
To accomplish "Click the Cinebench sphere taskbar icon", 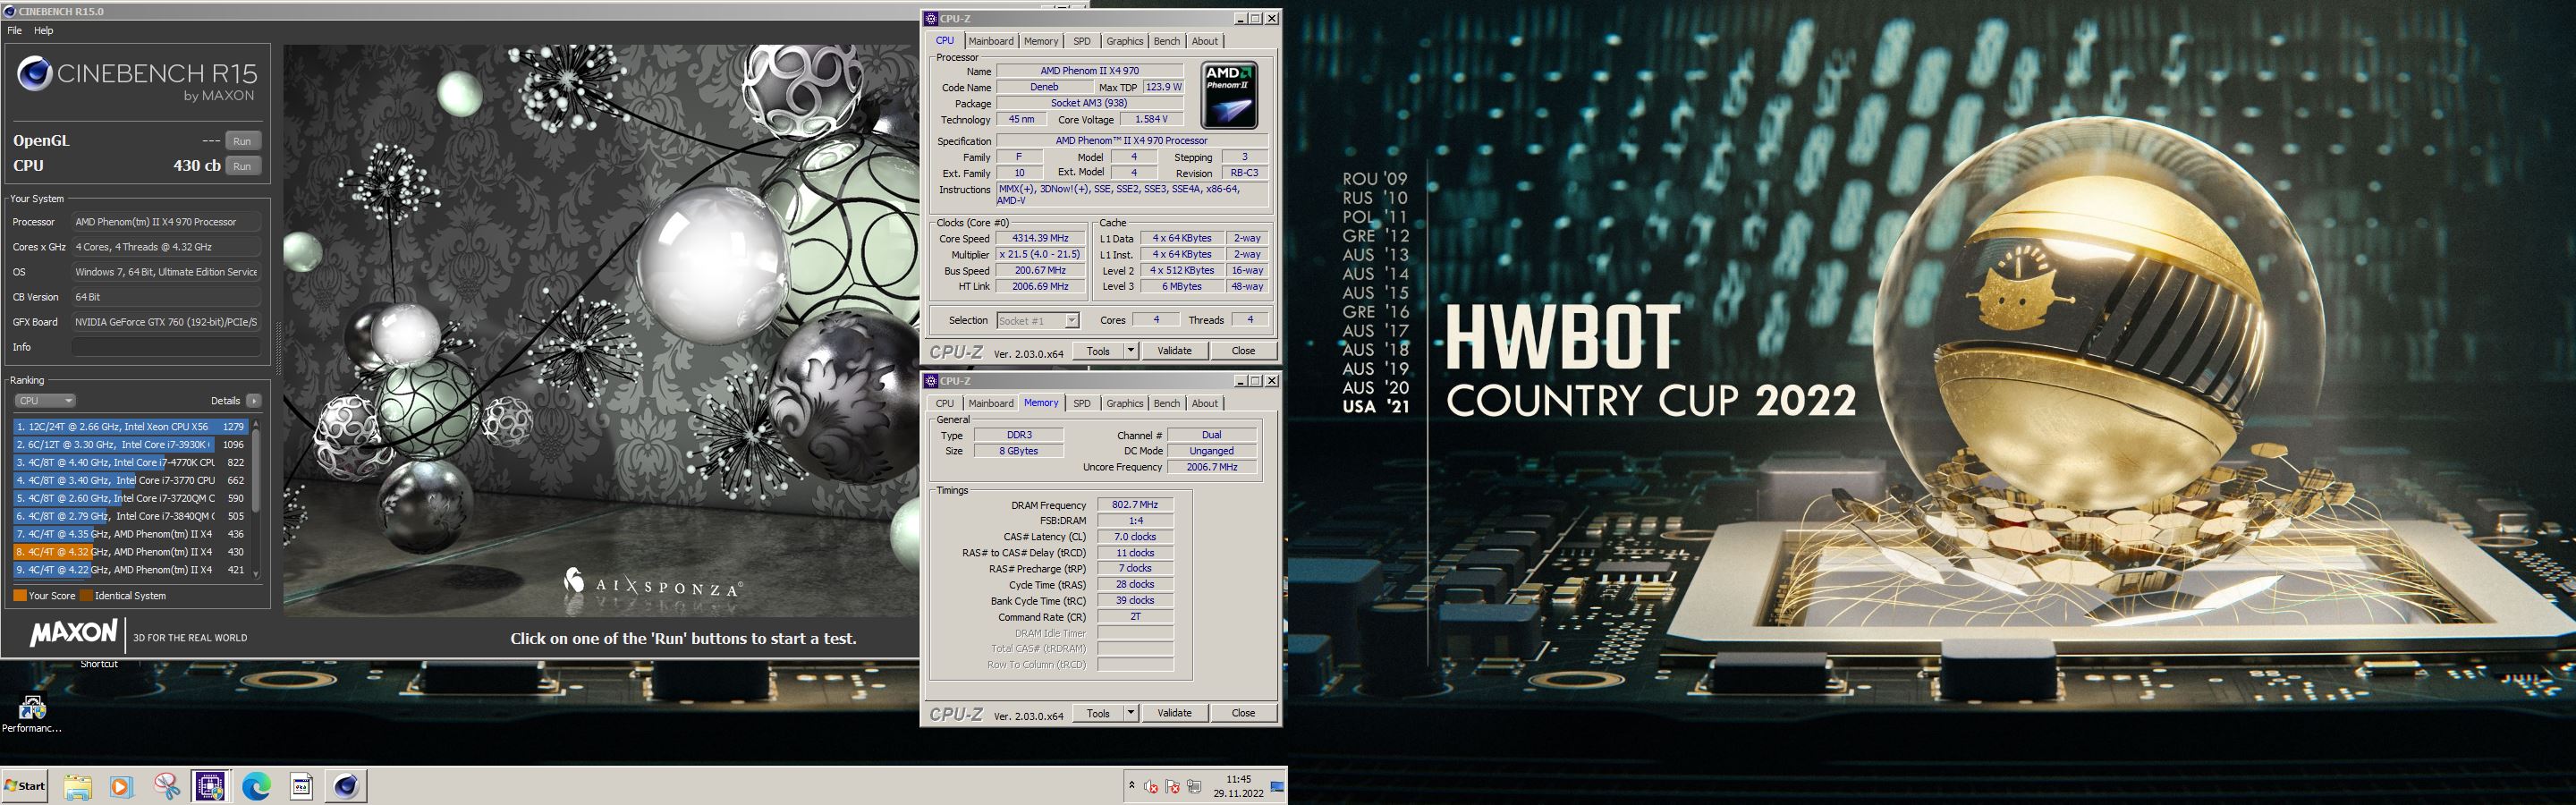I will tap(346, 787).
